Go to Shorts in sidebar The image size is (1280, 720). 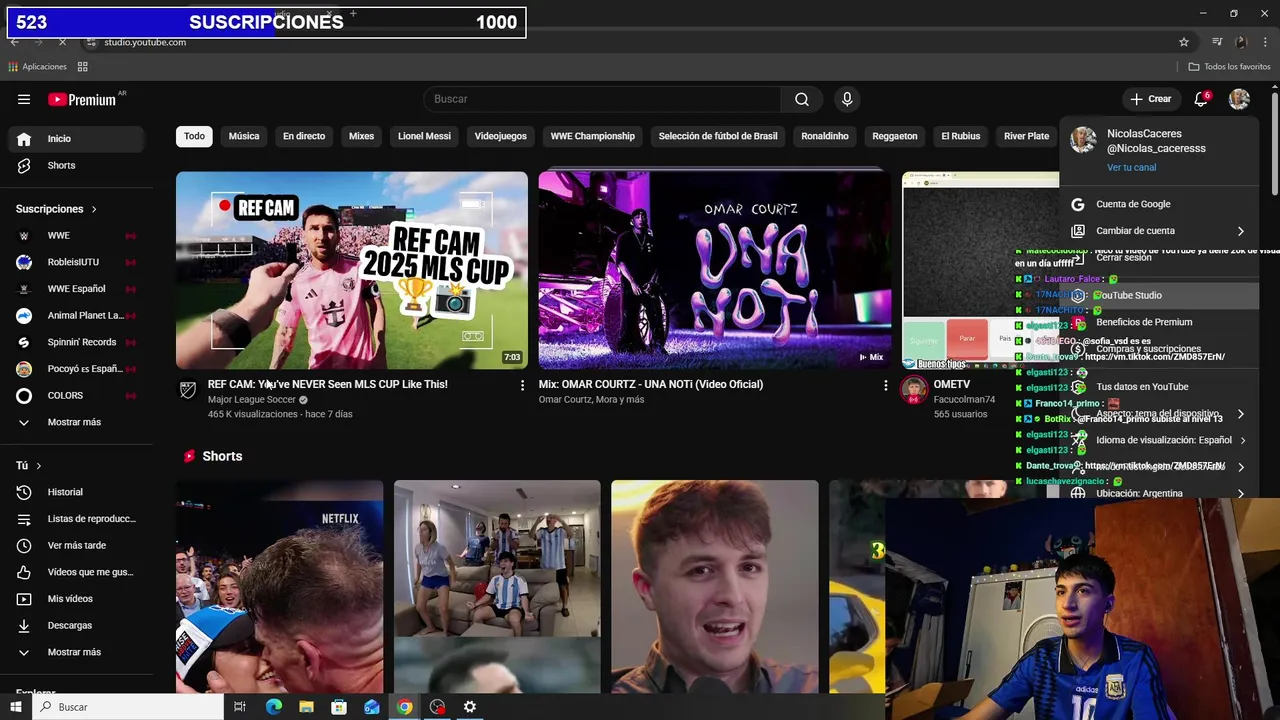76,165
